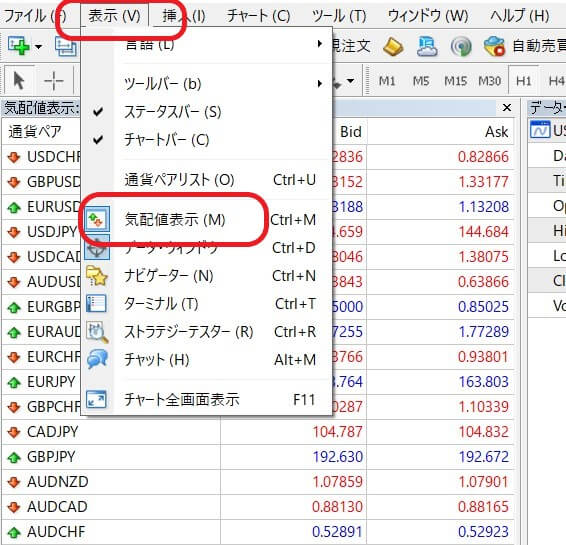Viewport: 566px width, 545px height.
Task: Open the ツール (T) menu
Action: coord(339,16)
